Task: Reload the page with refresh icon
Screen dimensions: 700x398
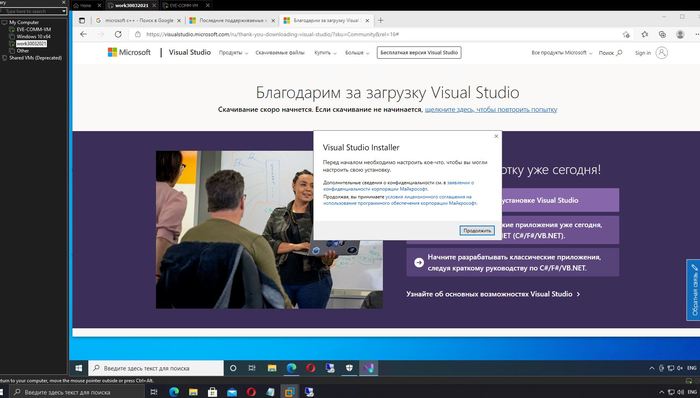Action: pyautogui.click(x=118, y=34)
